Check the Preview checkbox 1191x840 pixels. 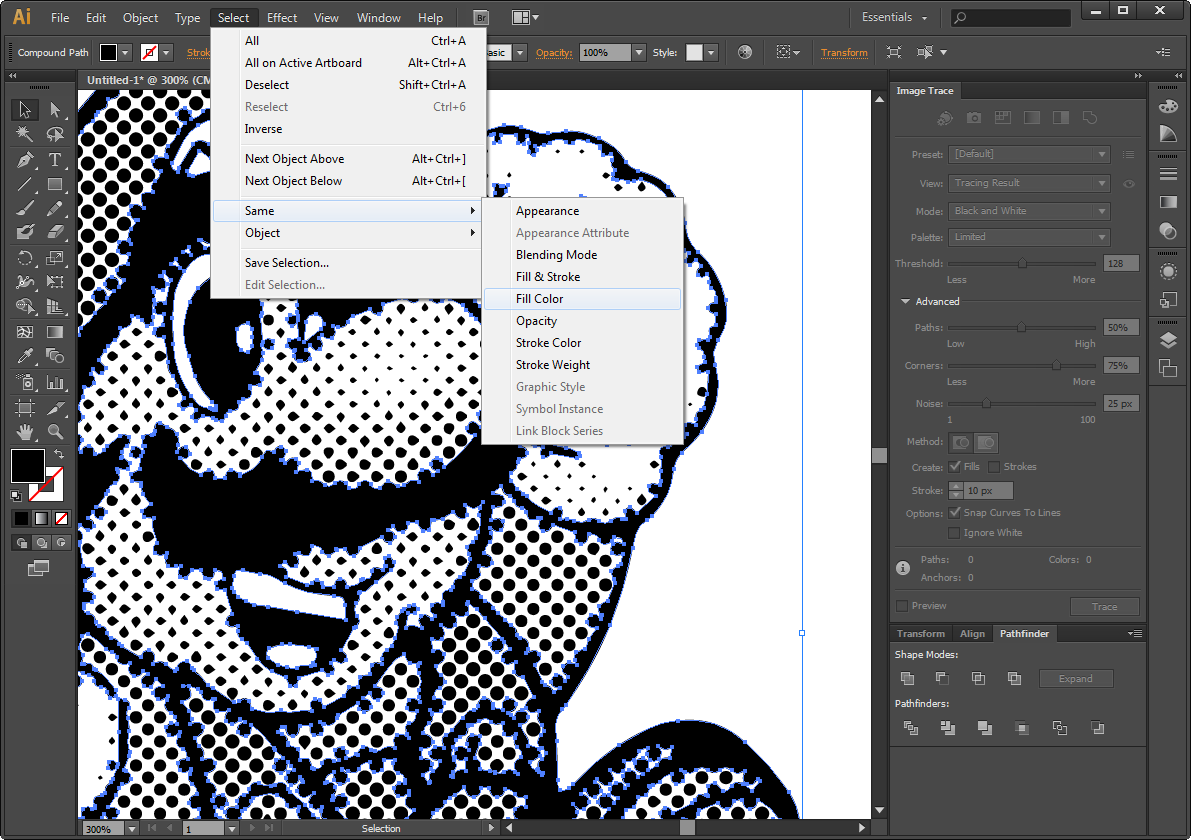pyautogui.click(x=902, y=605)
